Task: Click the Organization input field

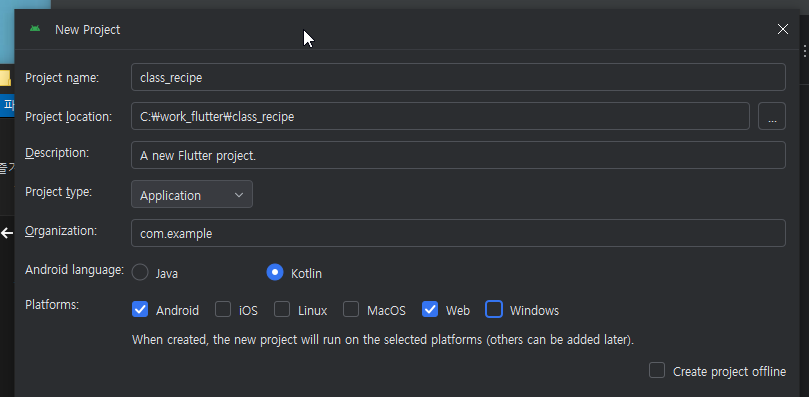Action: pos(458,233)
